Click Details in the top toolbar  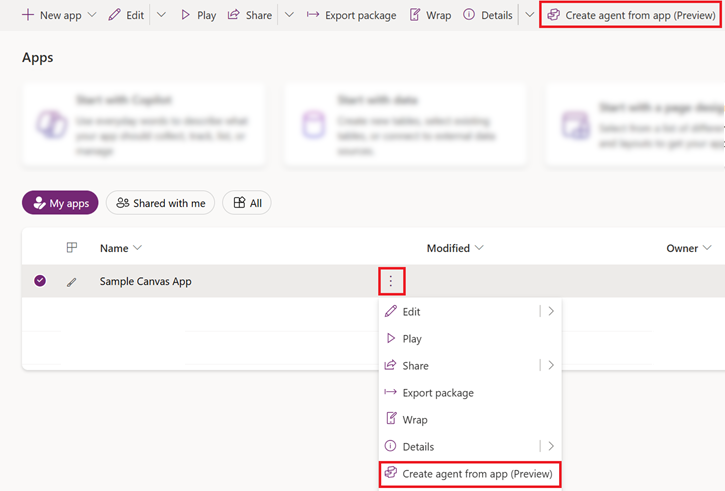pos(488,15)
